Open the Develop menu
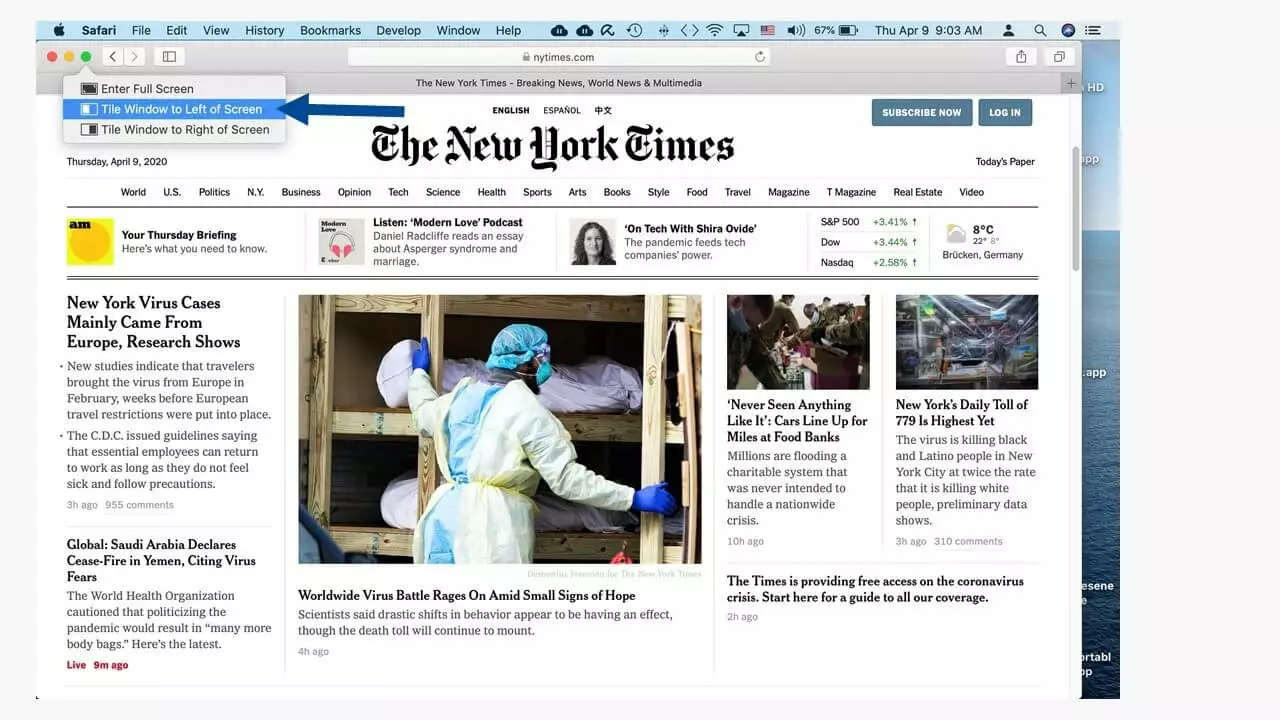Screen dimensions: 1280x720 [x=398, y=30]
